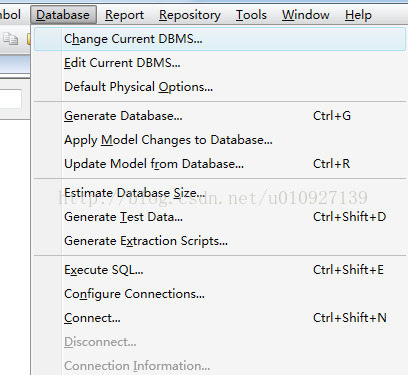The width and height of the screenshot is (408, 375).
Task: Choose Apply Model Changes to Database
Action: [220, 140]
